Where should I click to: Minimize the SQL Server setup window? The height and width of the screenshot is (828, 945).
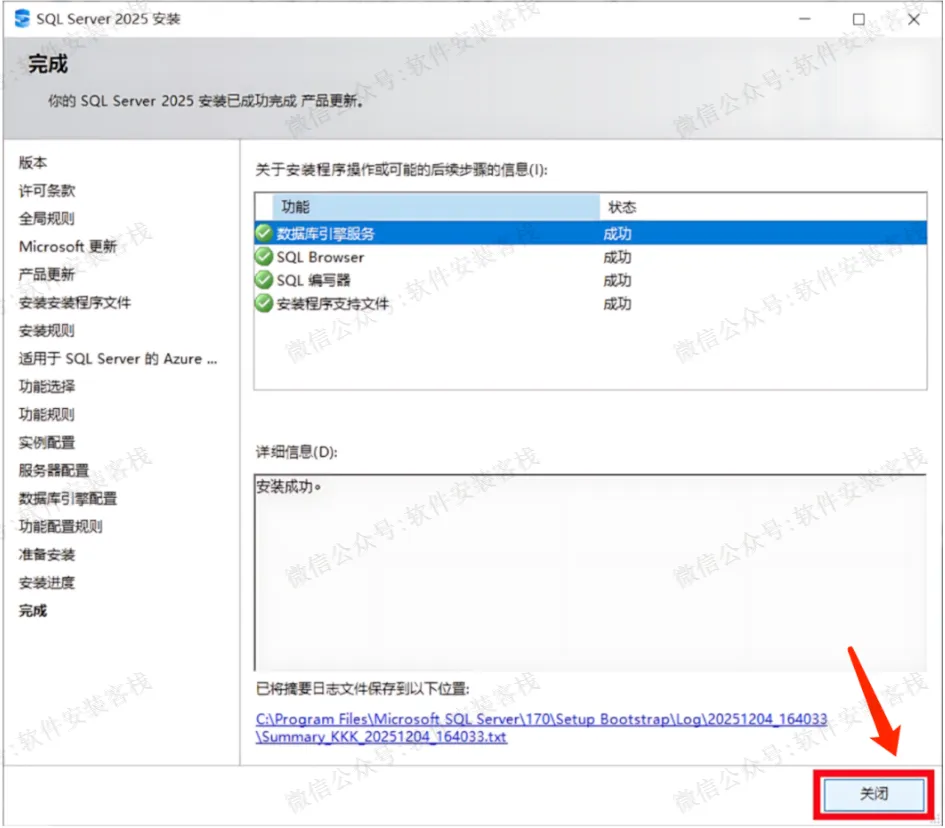[x=805, y=19]
